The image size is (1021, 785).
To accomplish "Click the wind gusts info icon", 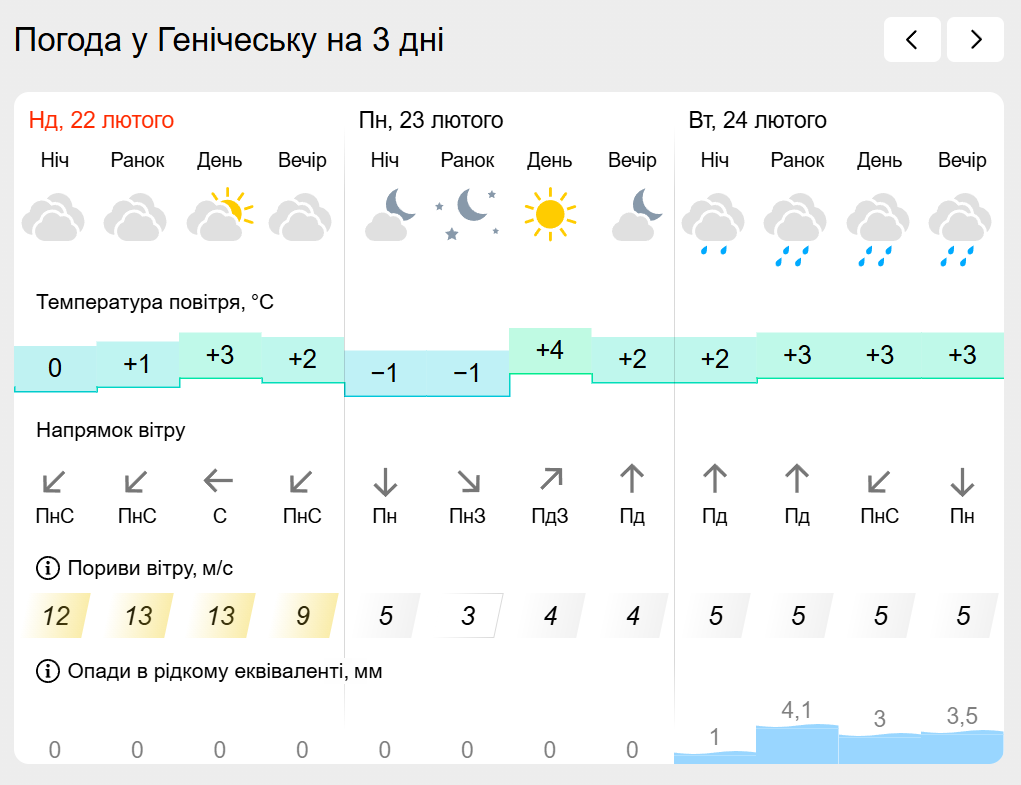I will click(48, 569).
